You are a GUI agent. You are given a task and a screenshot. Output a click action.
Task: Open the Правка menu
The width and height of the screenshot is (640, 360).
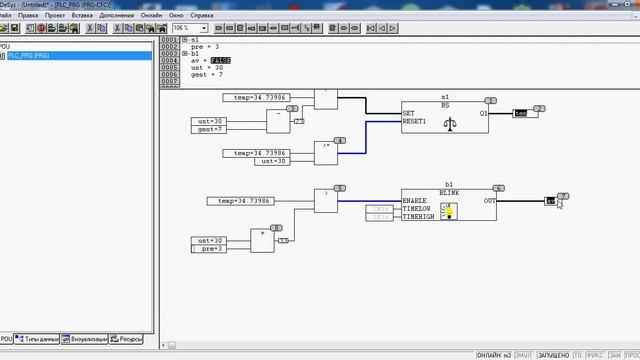[28, 16]
